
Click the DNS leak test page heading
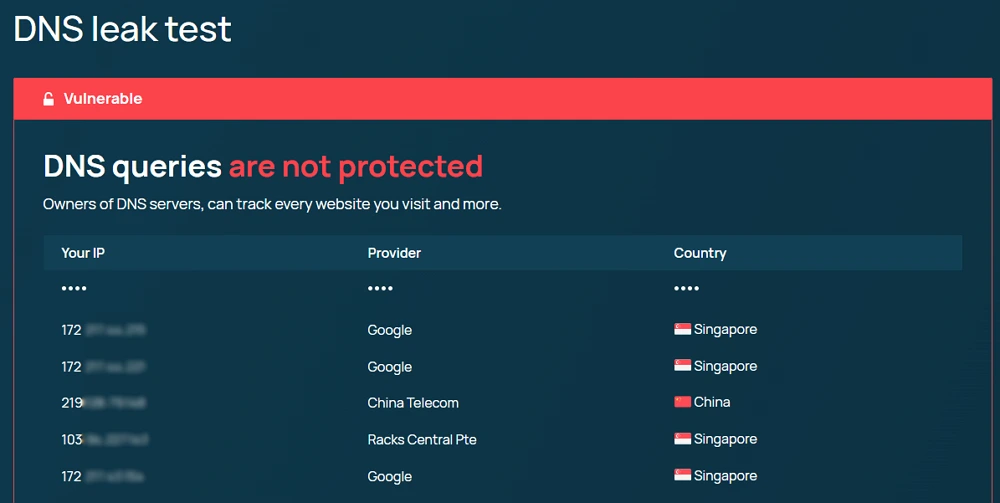click(x=122, y=29)
